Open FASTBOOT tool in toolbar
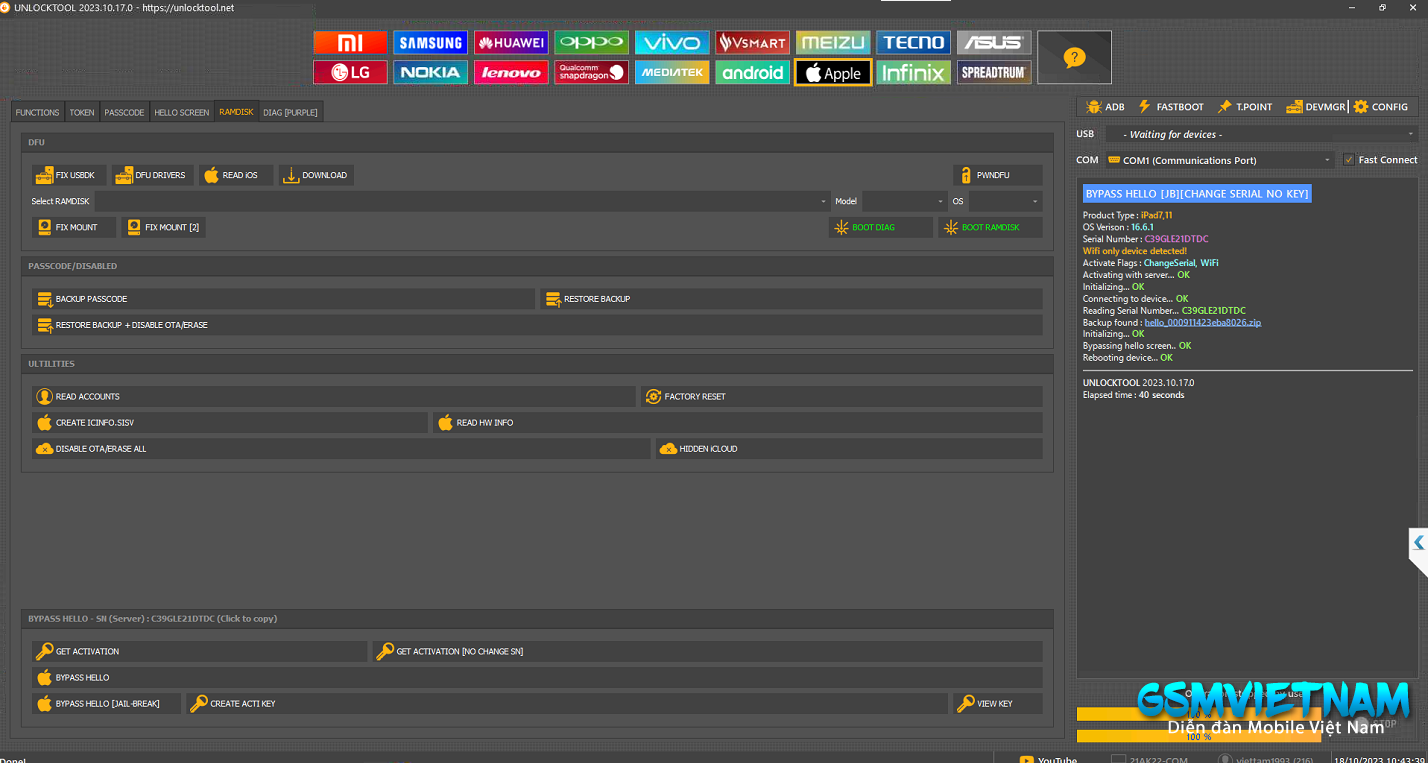1428x763 pixels. pos(1171,106)
